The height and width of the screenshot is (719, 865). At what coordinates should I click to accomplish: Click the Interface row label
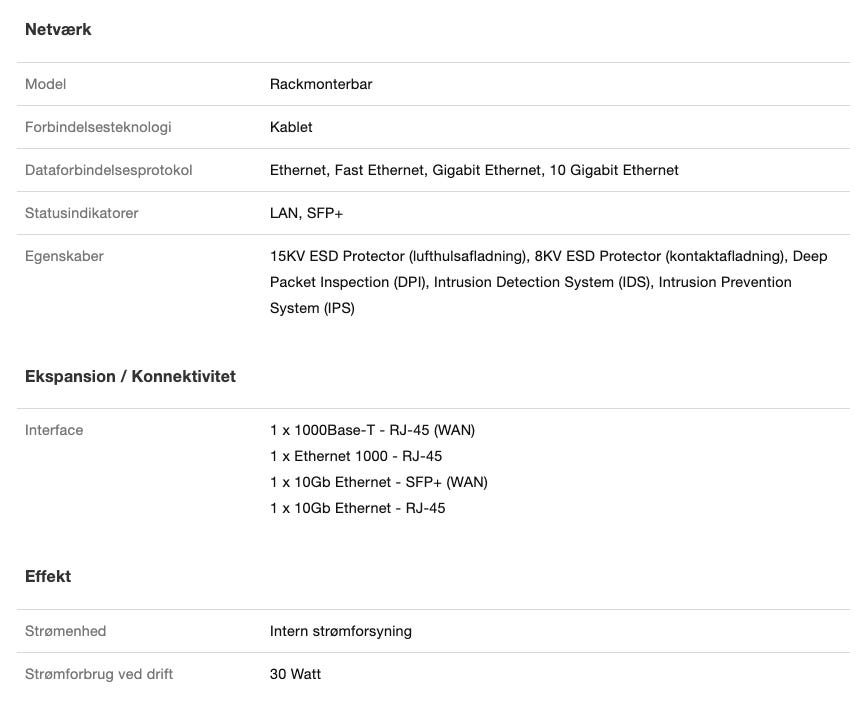pyautogui.click(x=54, y=430)
